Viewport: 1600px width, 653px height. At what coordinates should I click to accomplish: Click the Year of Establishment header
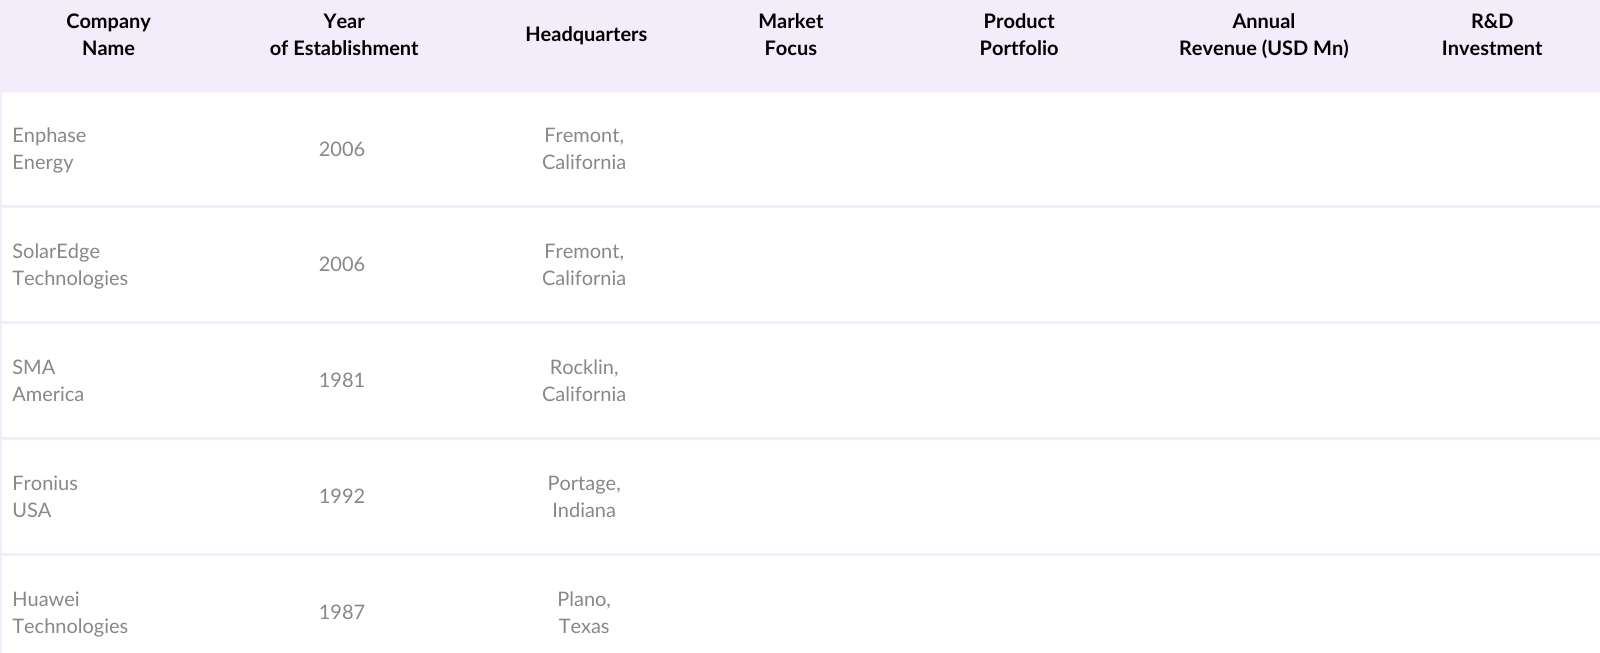[343, 35]
